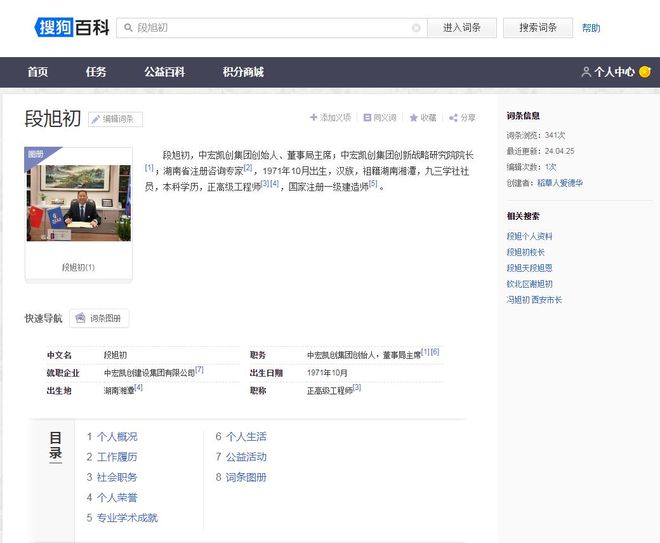This screenshot has height=543, width=660.
Task: Open the 个人中心 user profile icon
Action: tap(585, 72)
